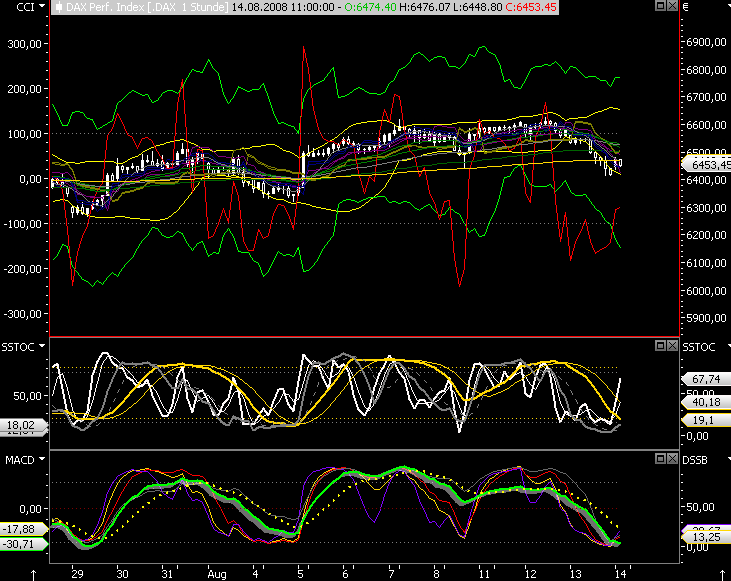The width and height of the screenshot is (731, 581).
Task: Select the DSSB value marker 13,25
Action: click(x=706, y=537)
